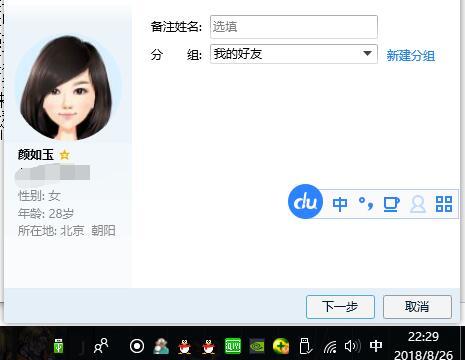465x360 pixels.
Task: Toggle Chinese mode 中 on Baidu IME bar
Action: click(x=340, y=203)
